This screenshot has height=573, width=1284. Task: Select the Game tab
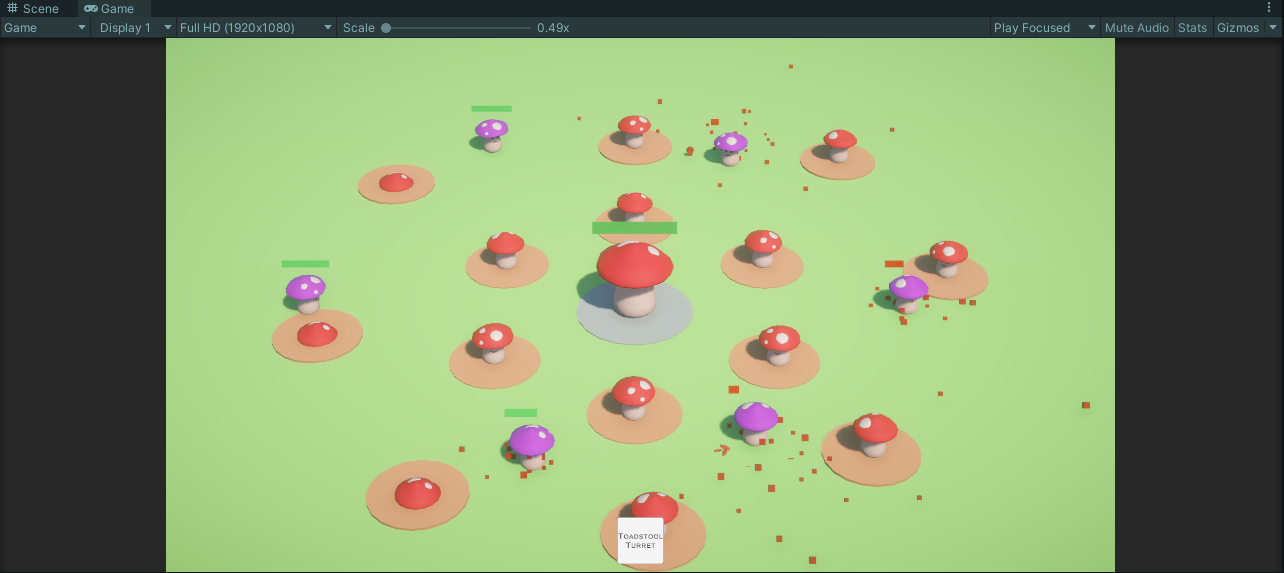pyautogui.click(x=109, y=8)
